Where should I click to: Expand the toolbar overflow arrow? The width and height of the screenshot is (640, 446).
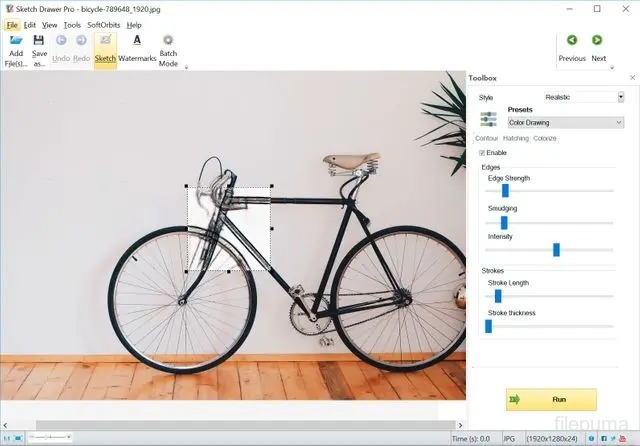[186, 67]
